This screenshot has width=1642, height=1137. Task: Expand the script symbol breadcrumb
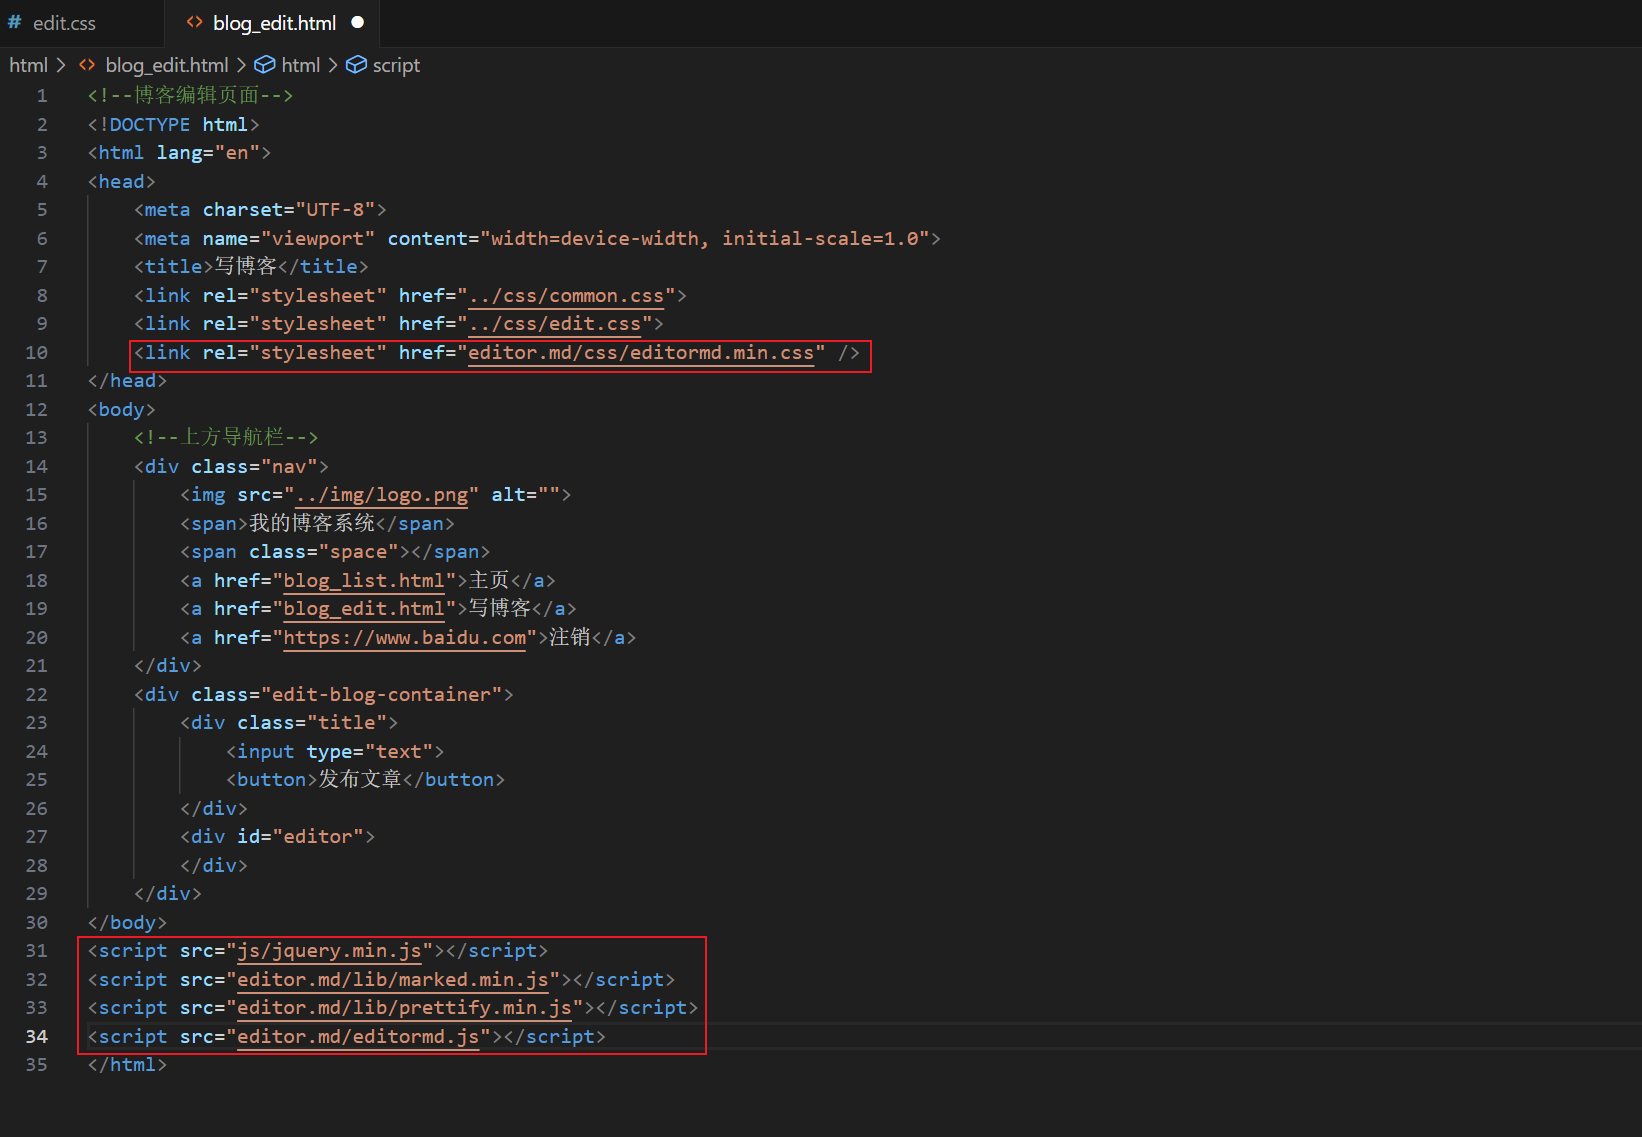(396, 65)
